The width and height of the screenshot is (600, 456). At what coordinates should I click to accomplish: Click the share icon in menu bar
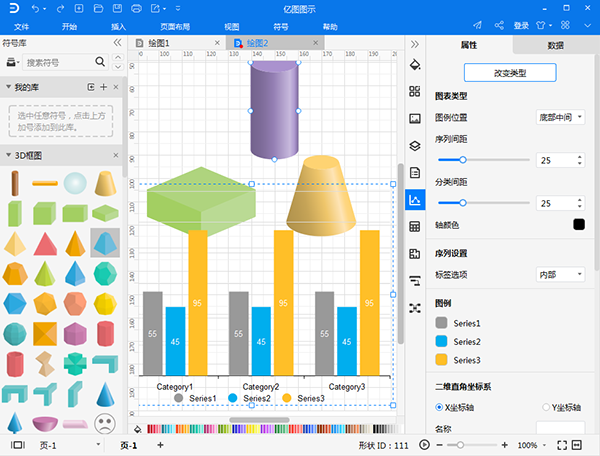point(499,25)
